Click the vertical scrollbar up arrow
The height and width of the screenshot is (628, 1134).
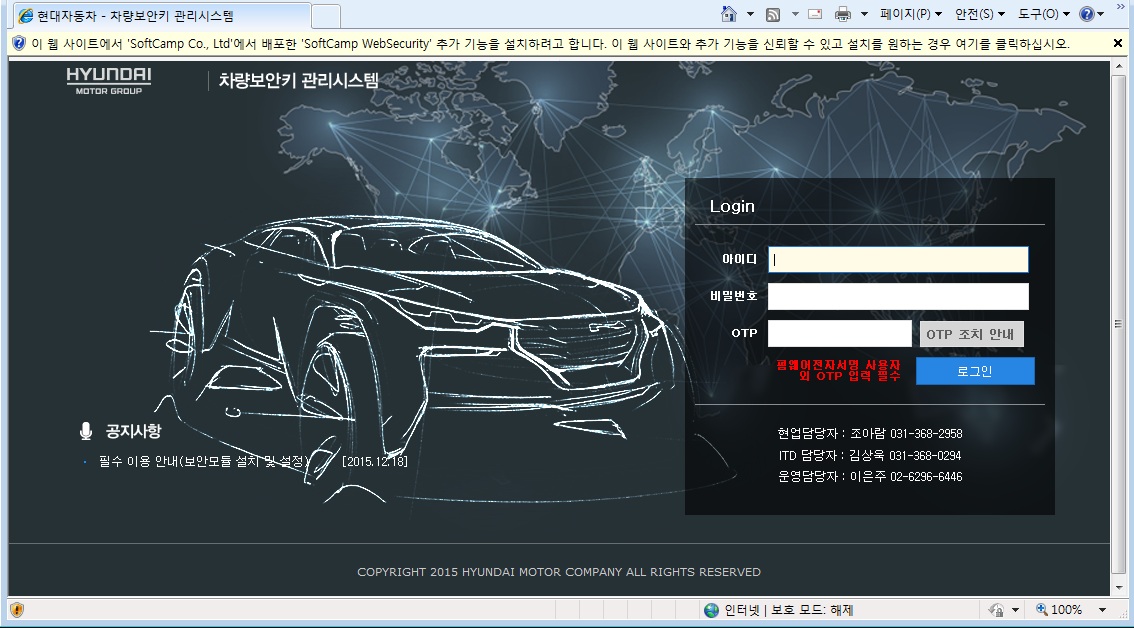[x=1117, y=67]
